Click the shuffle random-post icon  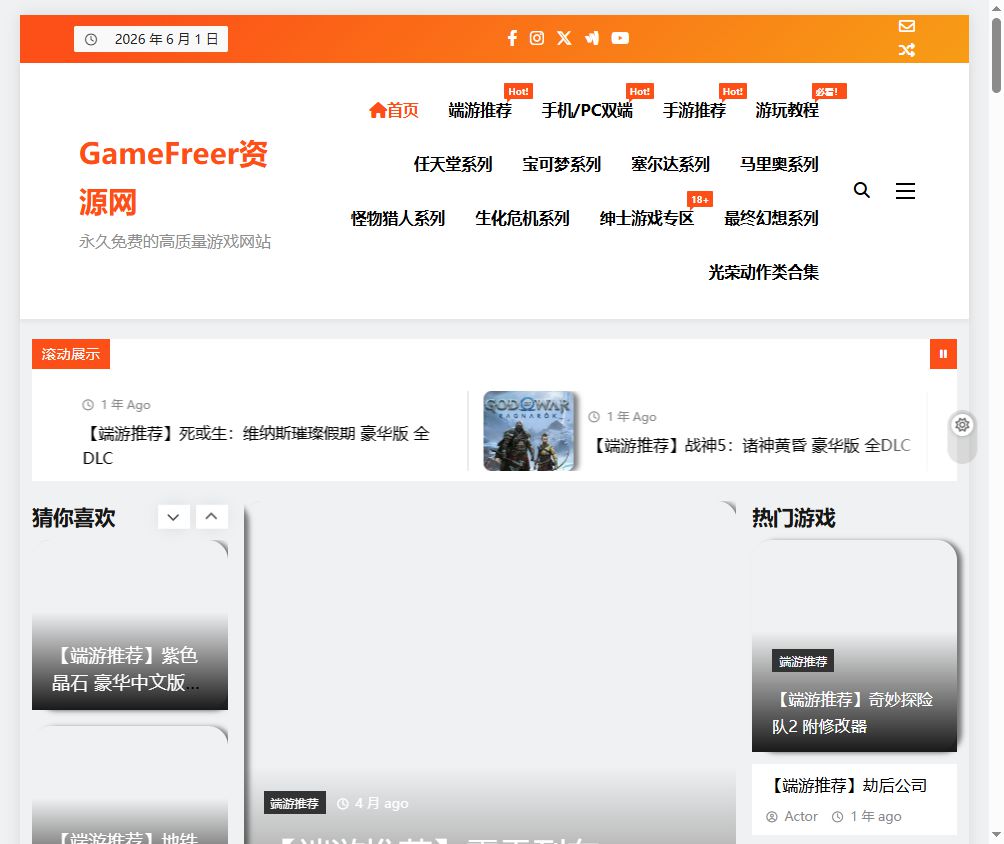907,50
